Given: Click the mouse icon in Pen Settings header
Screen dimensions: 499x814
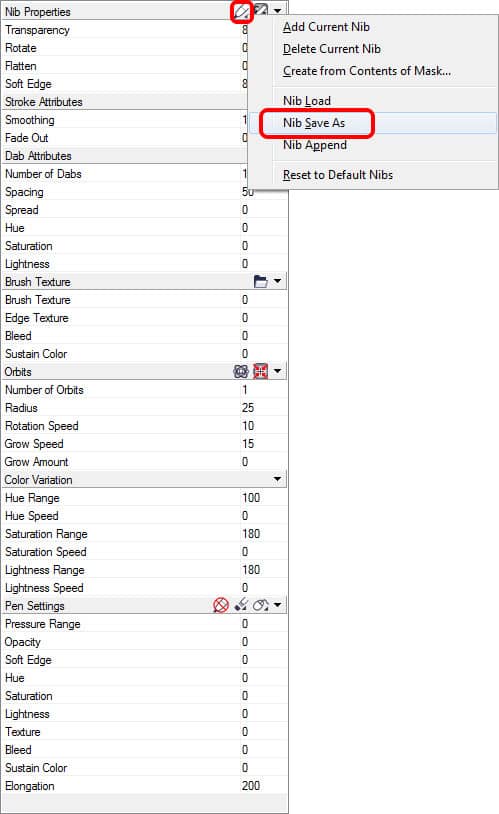Looking at the screenshot, I should tap(261, 605).
